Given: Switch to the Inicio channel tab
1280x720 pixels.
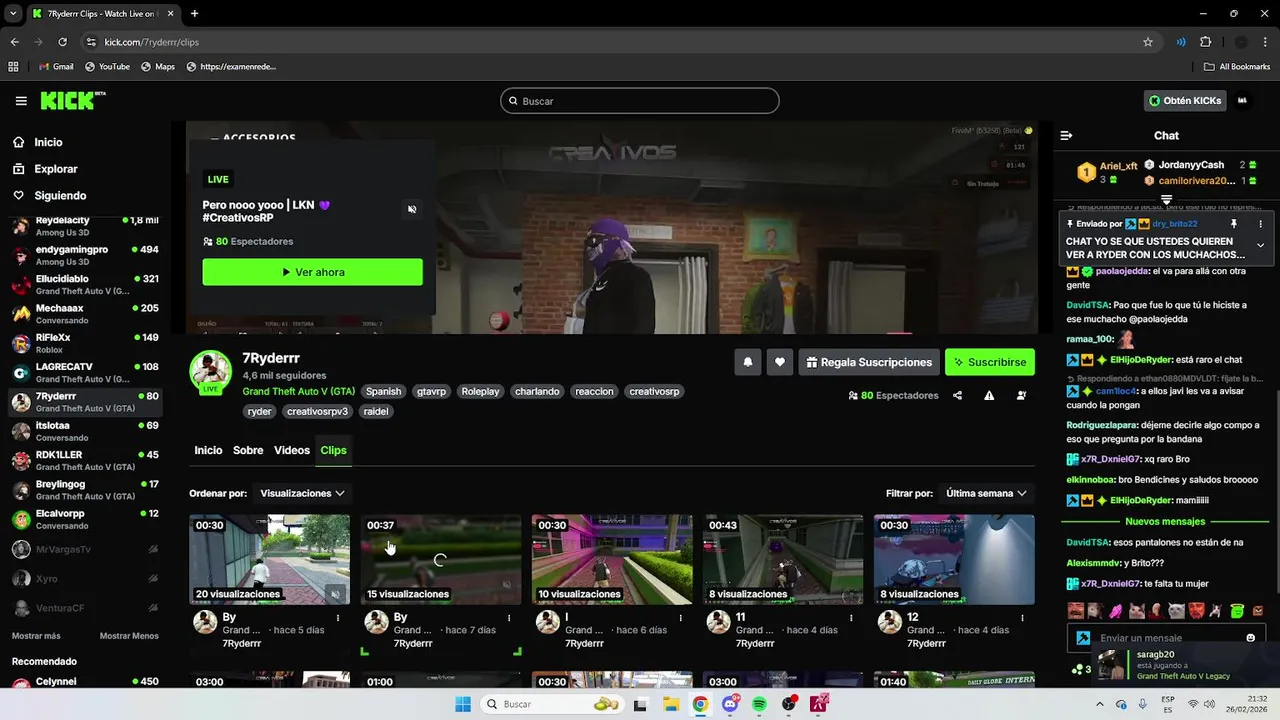Looking at the screenshot, I should click(208, 450).
